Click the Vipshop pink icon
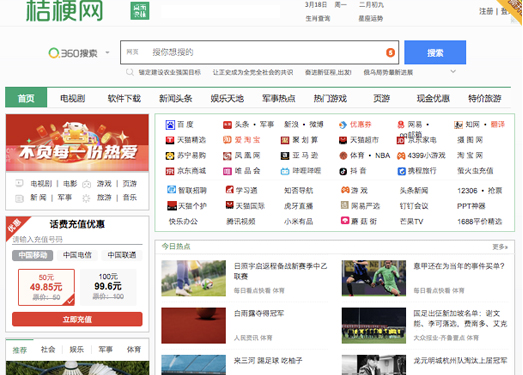The width and height of the screenshot is (523, 375). pos(227,171)
